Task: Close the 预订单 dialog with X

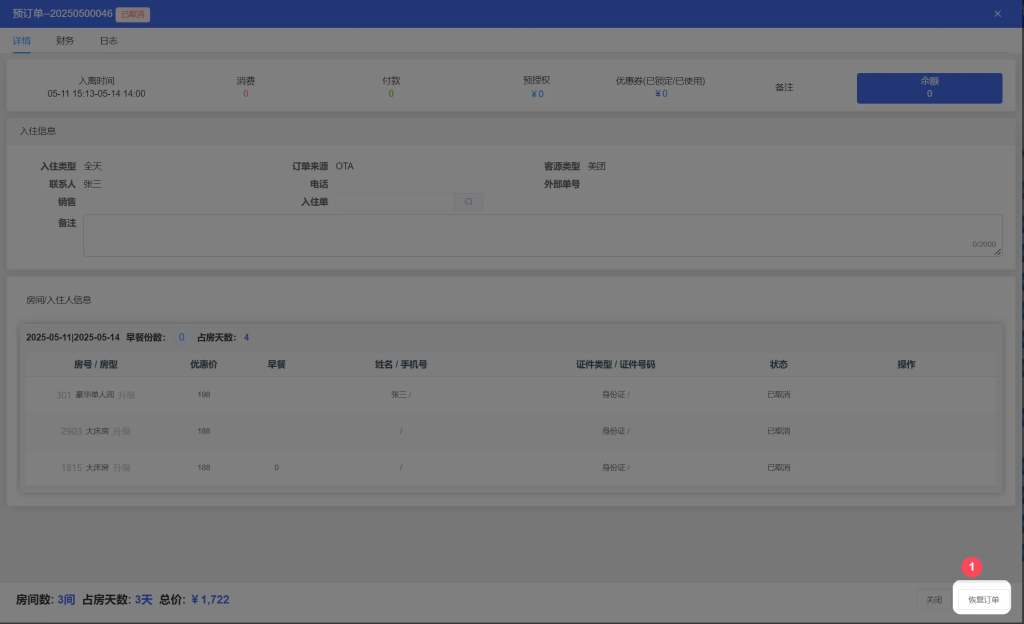Action: click(997, 14)
